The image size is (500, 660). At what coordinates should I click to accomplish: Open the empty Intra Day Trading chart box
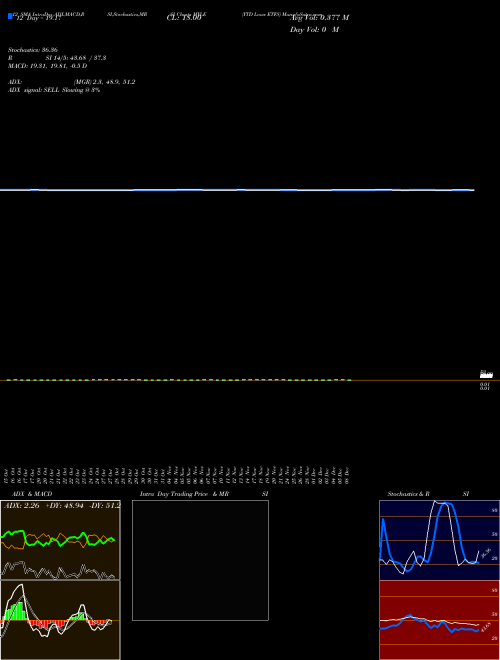(x=200, y=560)
